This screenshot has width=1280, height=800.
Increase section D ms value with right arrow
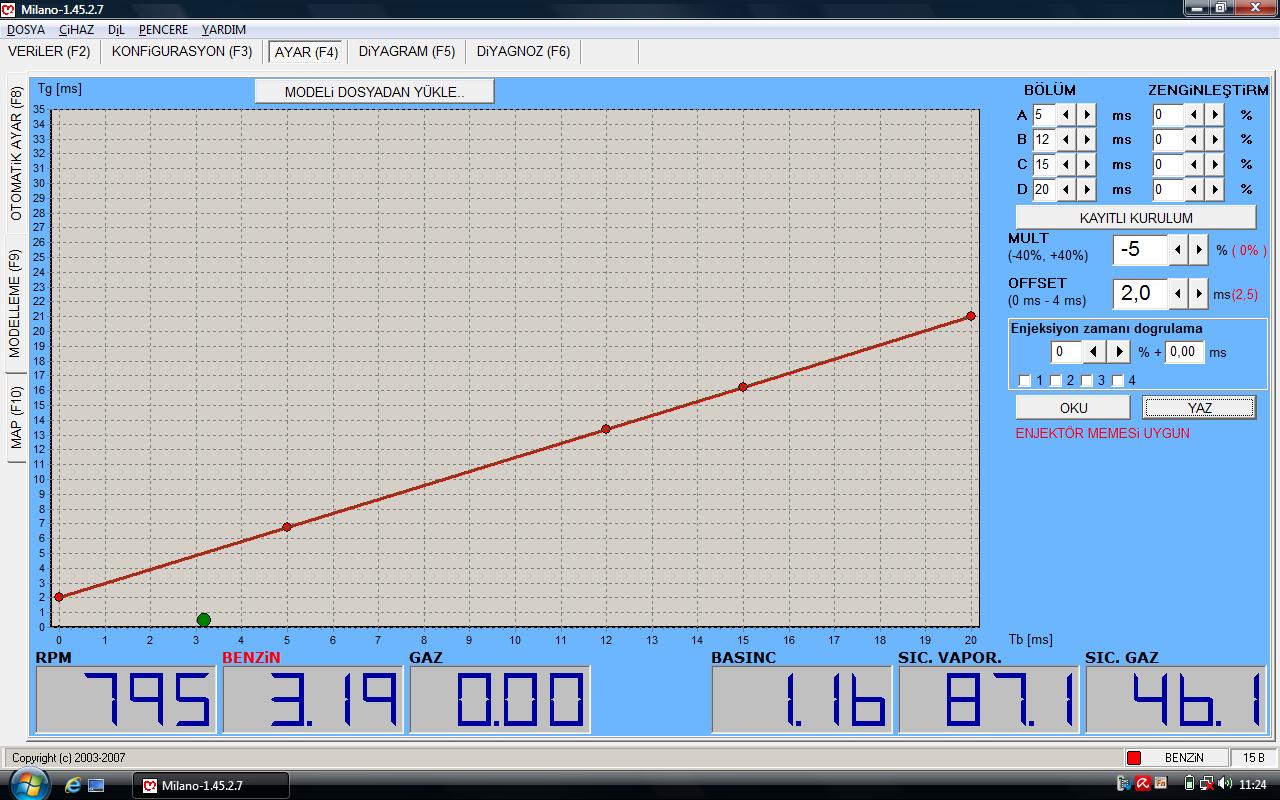1087,189
